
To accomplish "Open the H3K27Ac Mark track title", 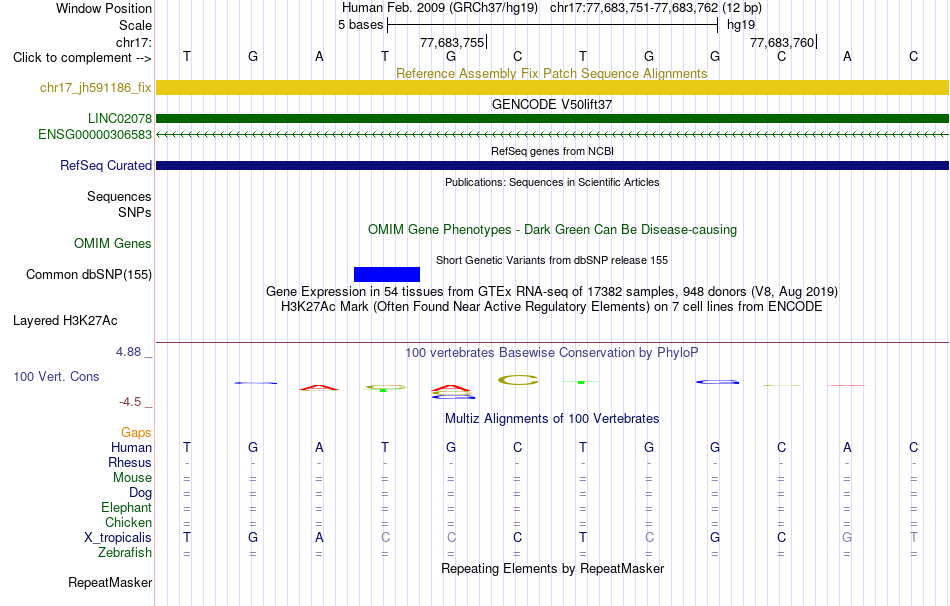I will [552, 307].
